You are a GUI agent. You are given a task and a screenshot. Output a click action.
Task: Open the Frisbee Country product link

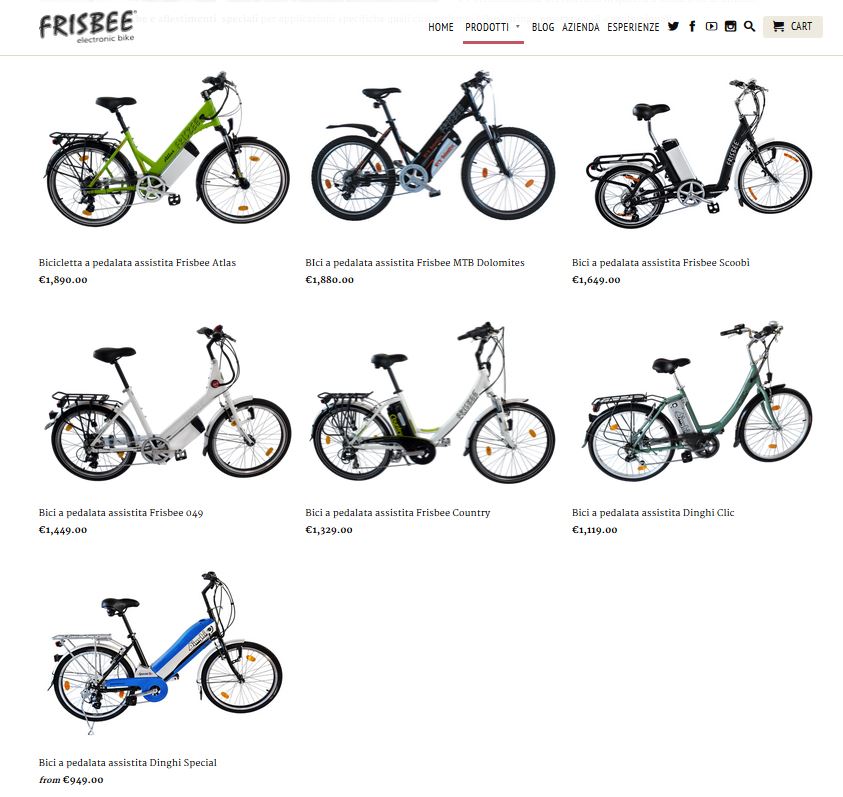click(398, 513)
